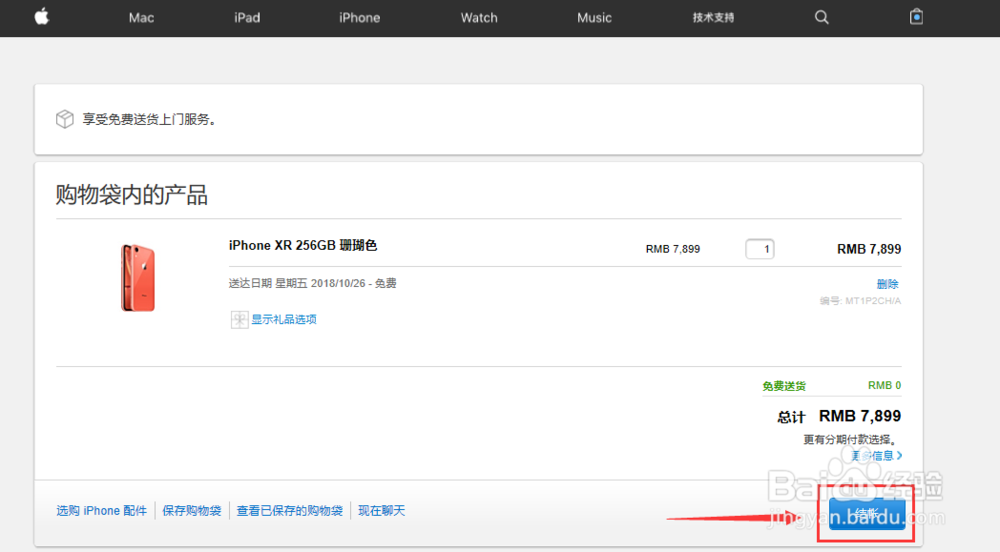The width and height of the screenshot is (1000, 552).
Task: Open 更多信息 installment details
Action: click(x=877, y=455)
